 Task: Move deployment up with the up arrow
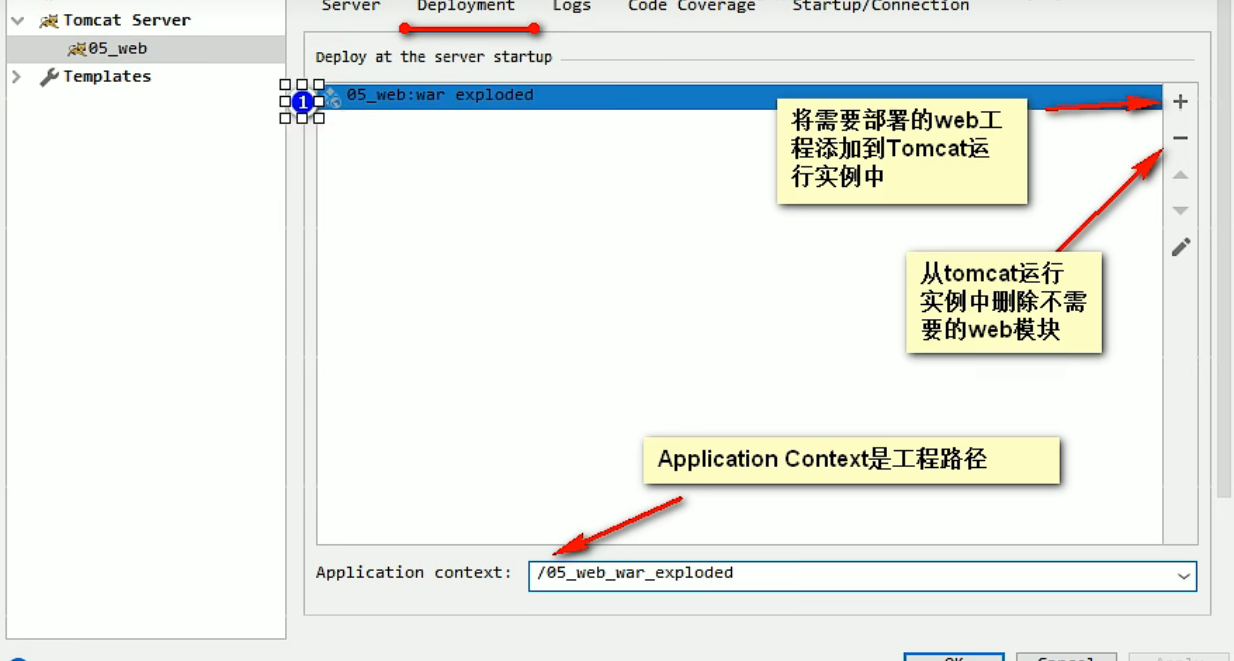point(1181,175)
